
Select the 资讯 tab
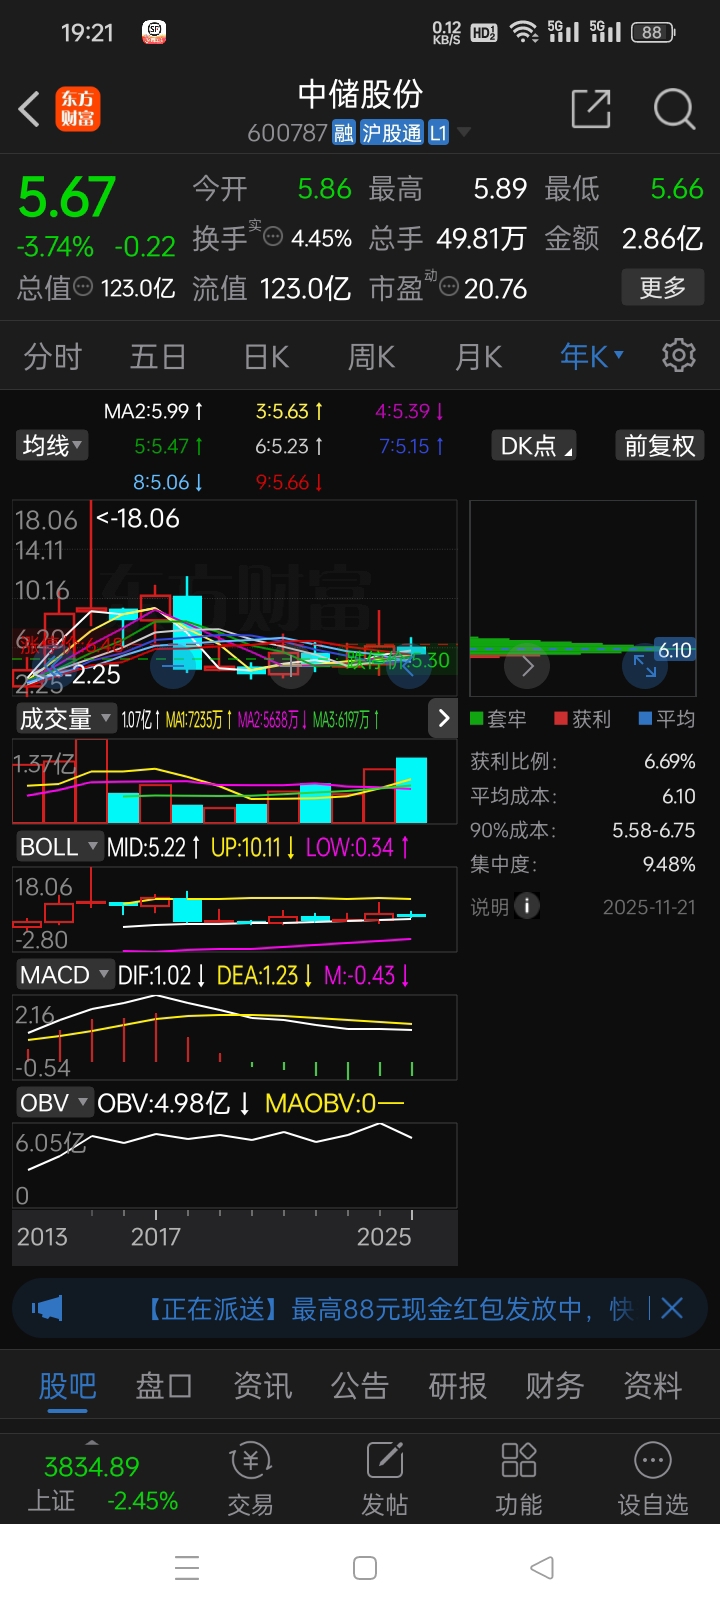point(262,1386)
